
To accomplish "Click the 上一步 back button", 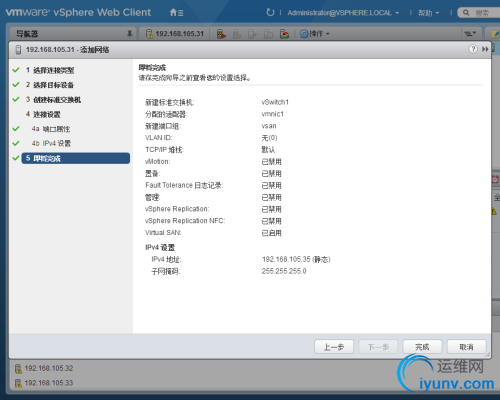I will (x=334, y=347).
